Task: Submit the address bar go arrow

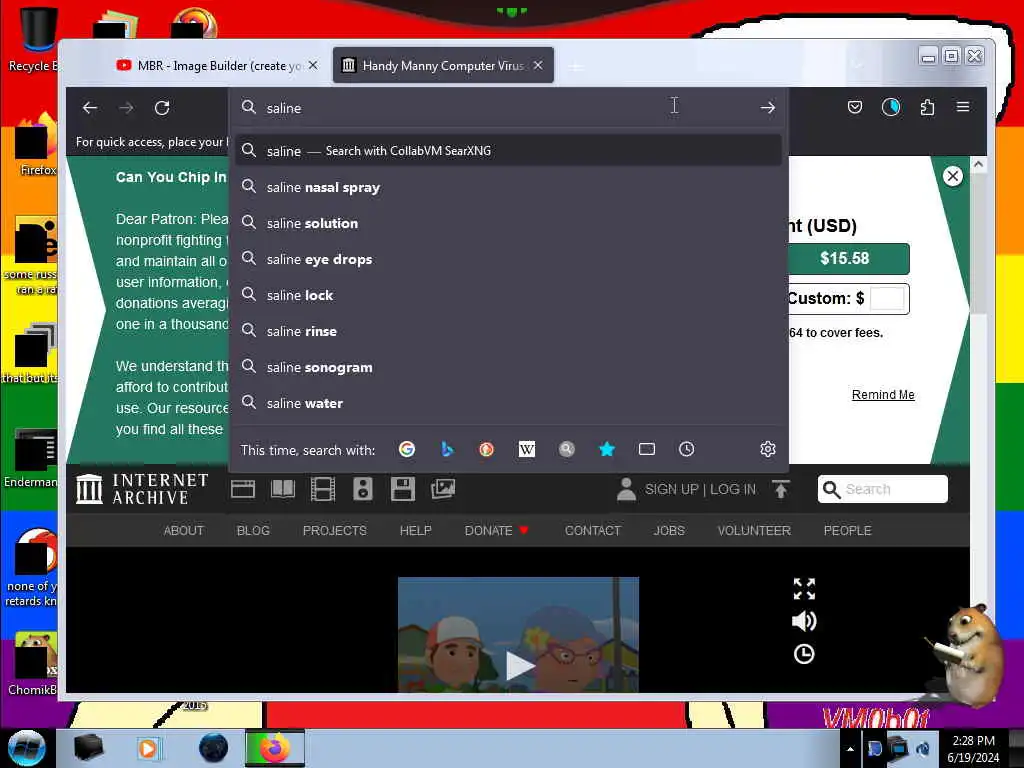Action: pyautogui.click(x=767, y=108)
